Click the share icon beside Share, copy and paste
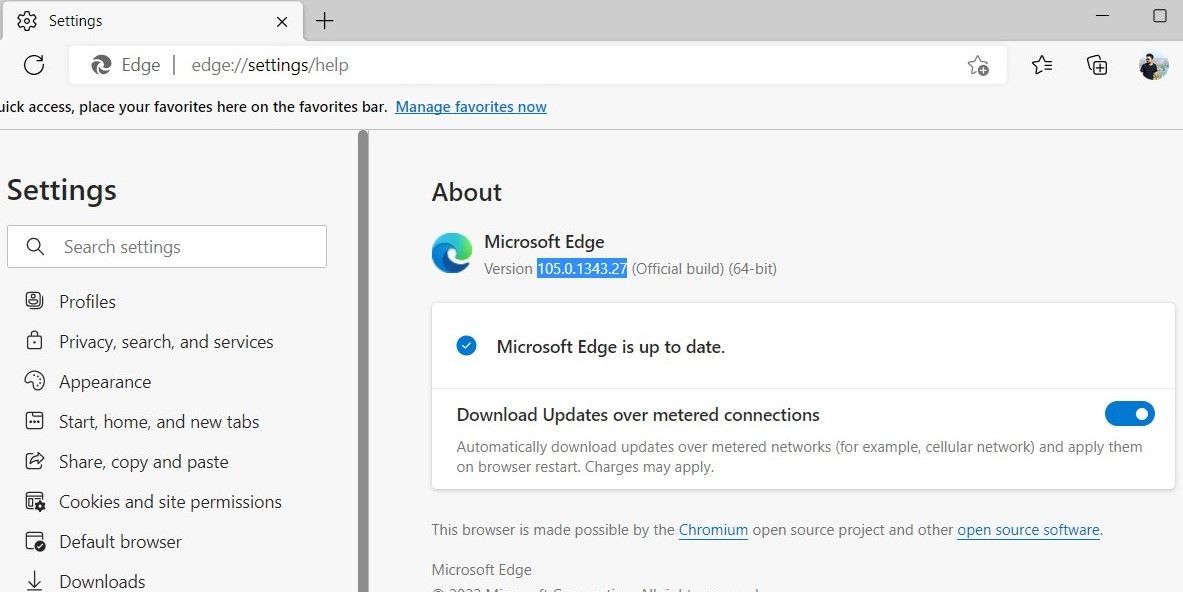1183x592 pixels. (35, 461)
